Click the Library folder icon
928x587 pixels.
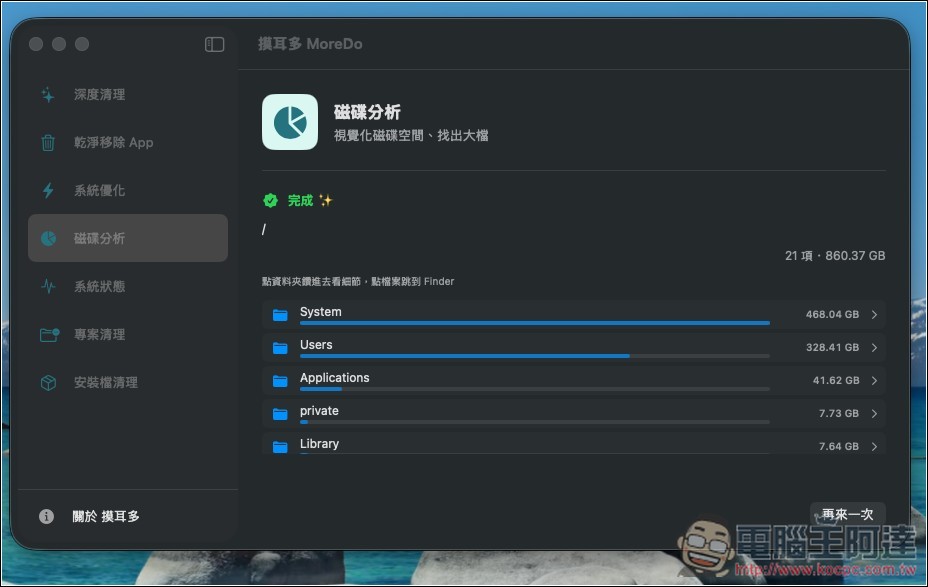tap(280, 447)
